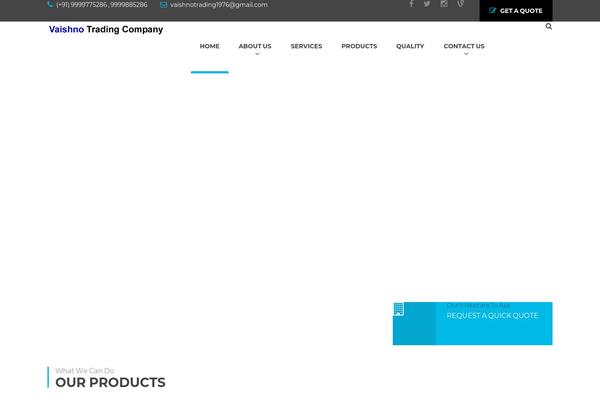Open the Vine social icon

click(461, 4)
